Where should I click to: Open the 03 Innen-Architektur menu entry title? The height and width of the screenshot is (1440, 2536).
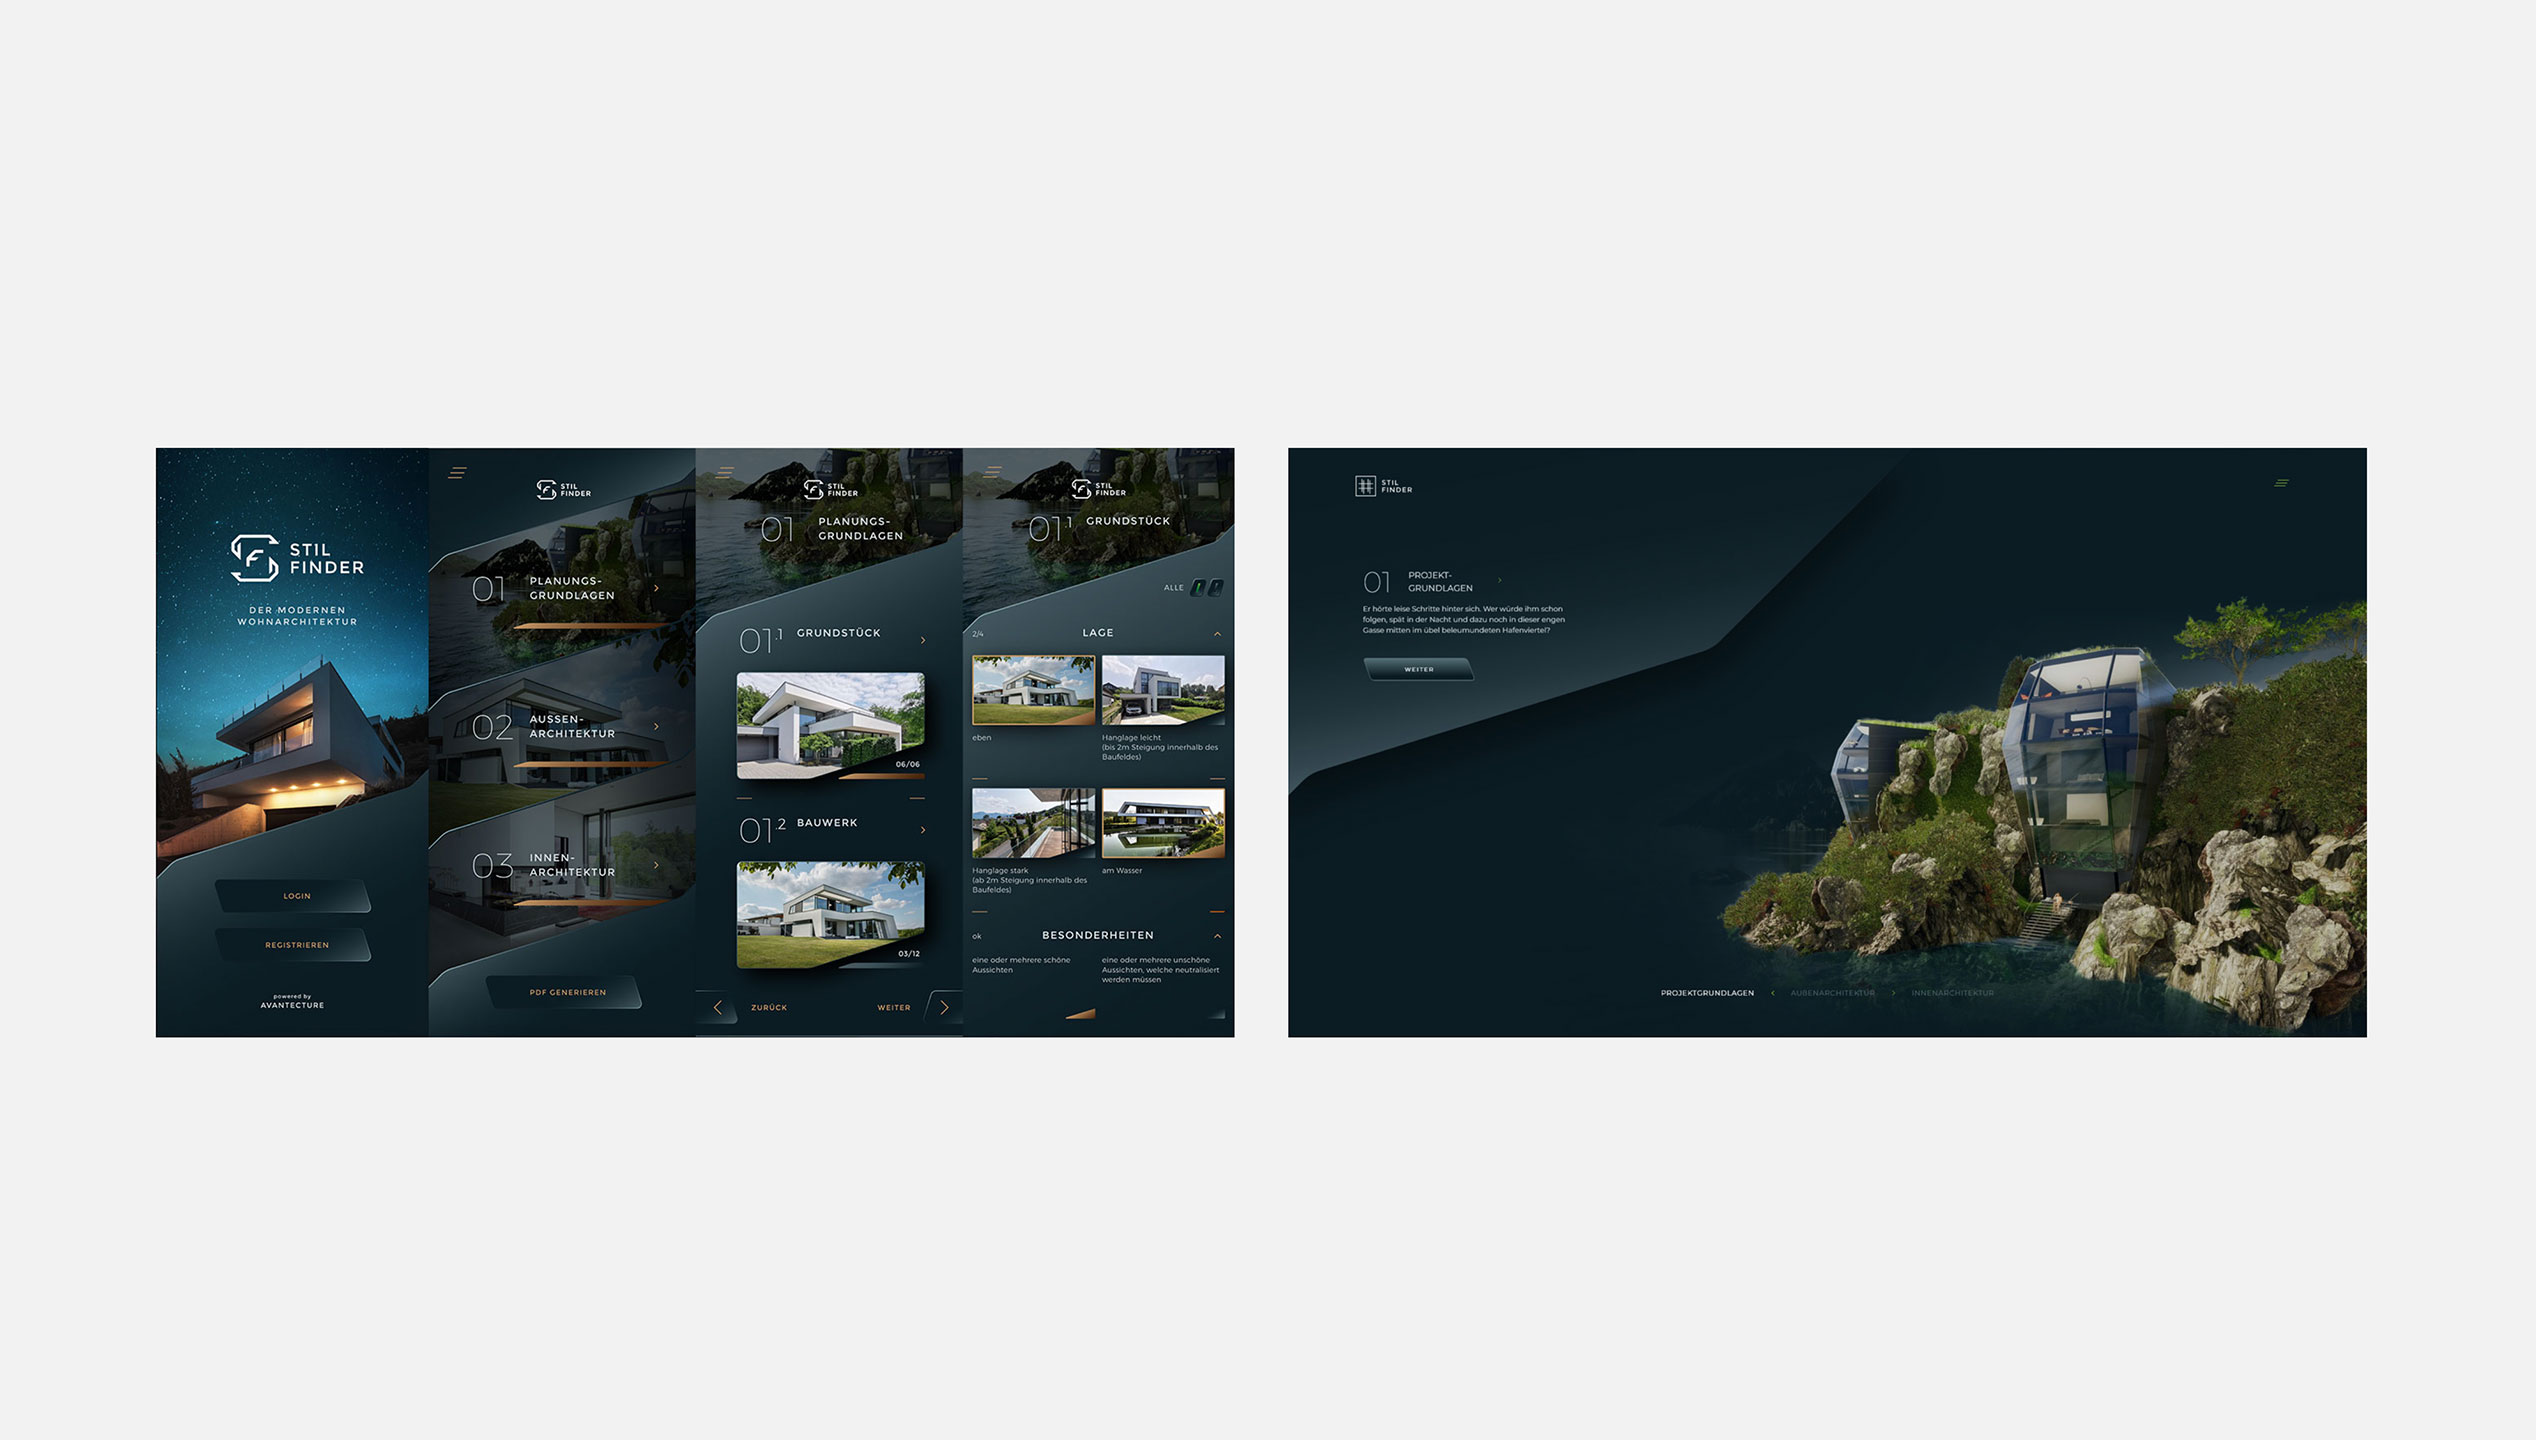point(572,865)
